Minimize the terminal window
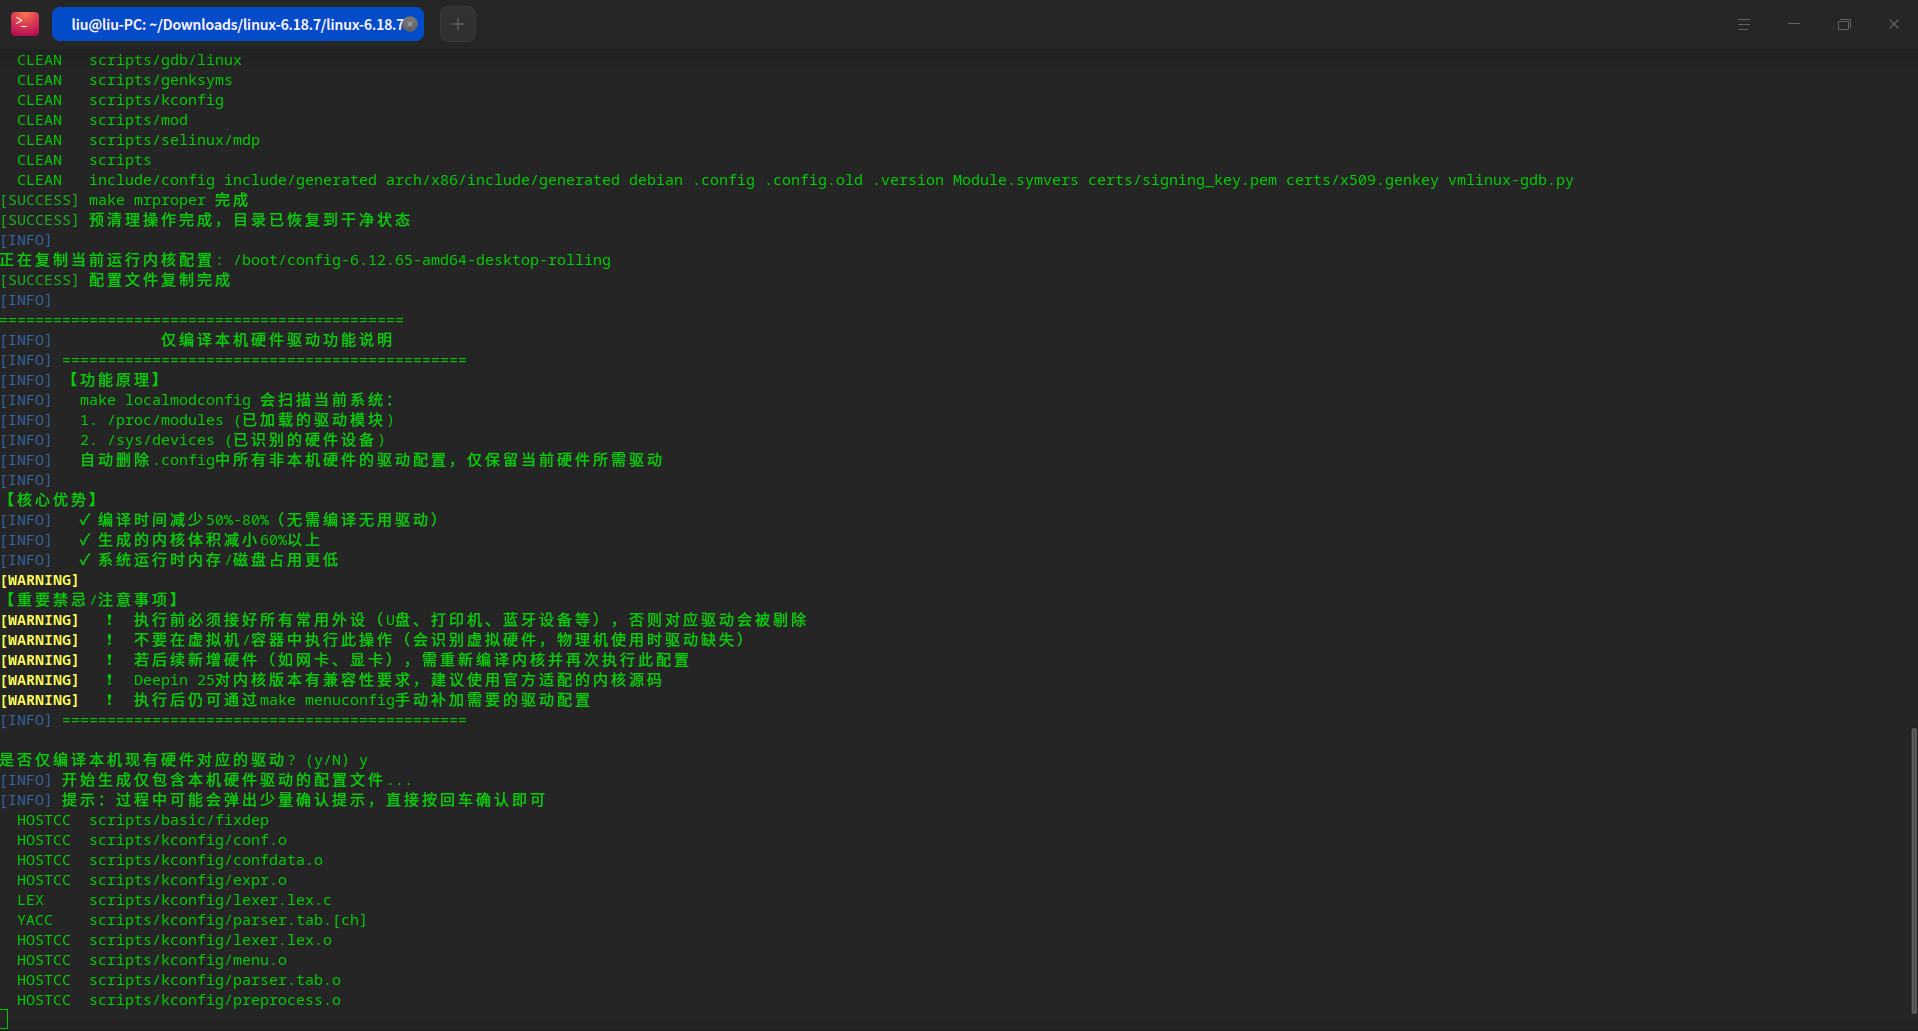Screen dimensions: 1918x1031 click(x=1793, y=23)
